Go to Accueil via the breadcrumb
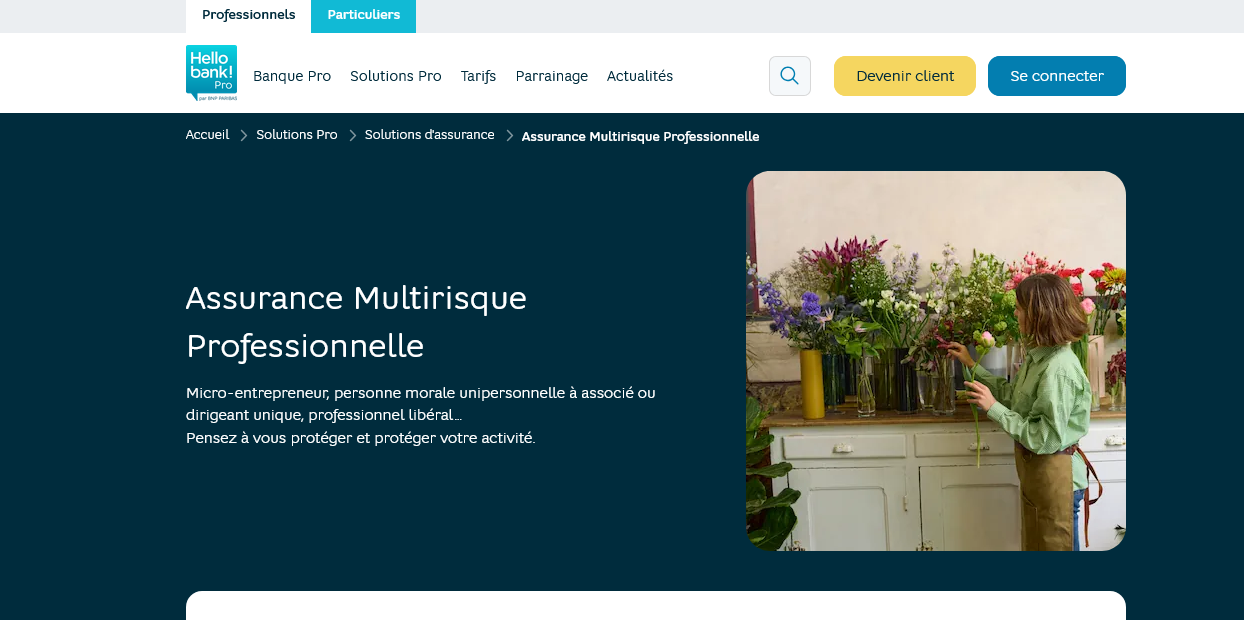This screenshot has height=620, width=1244. pyautogui.click(x=207, y=135)
